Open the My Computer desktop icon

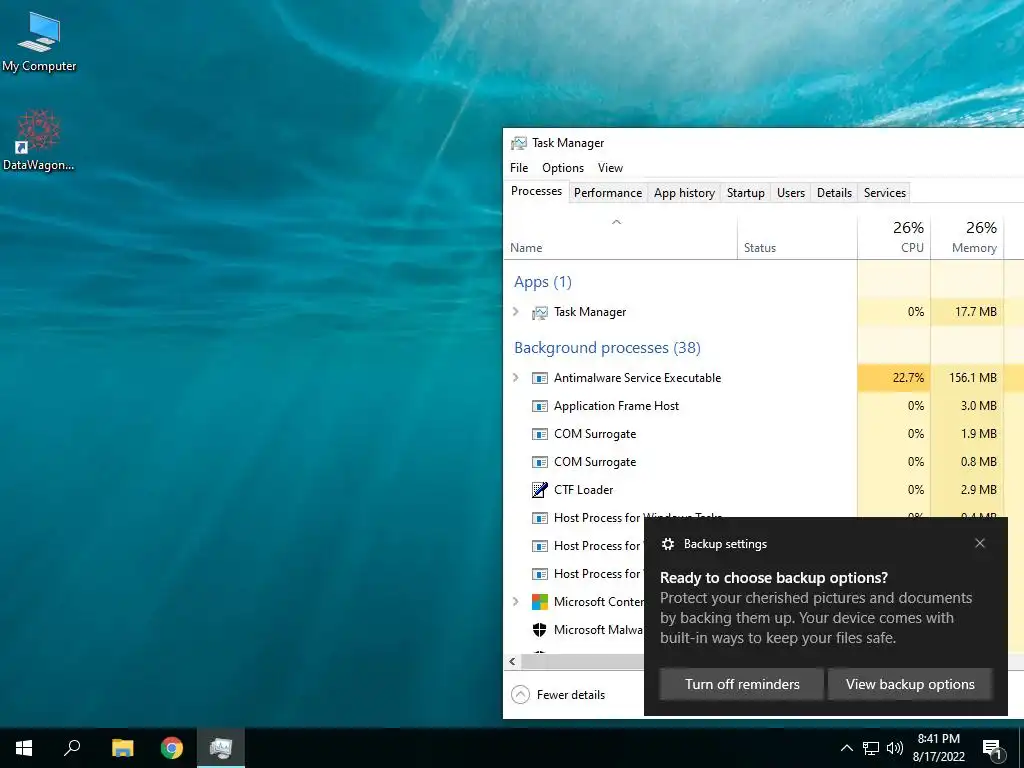[39, 40]
